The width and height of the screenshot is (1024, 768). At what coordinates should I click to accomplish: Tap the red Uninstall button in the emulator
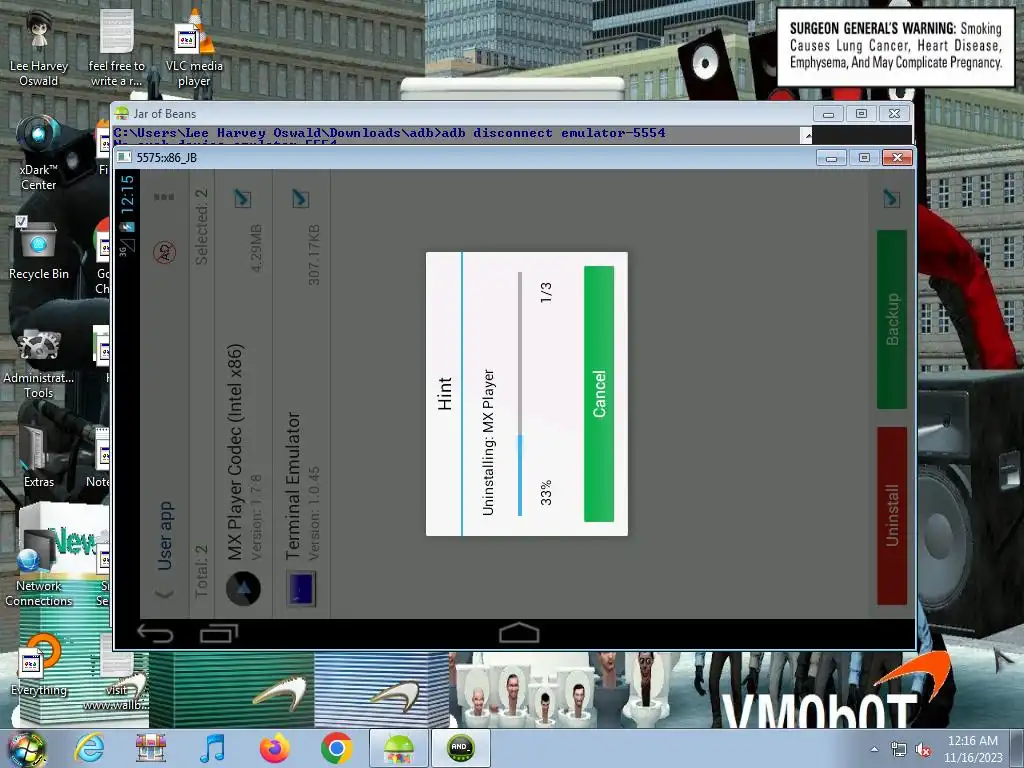pos(892,515)
